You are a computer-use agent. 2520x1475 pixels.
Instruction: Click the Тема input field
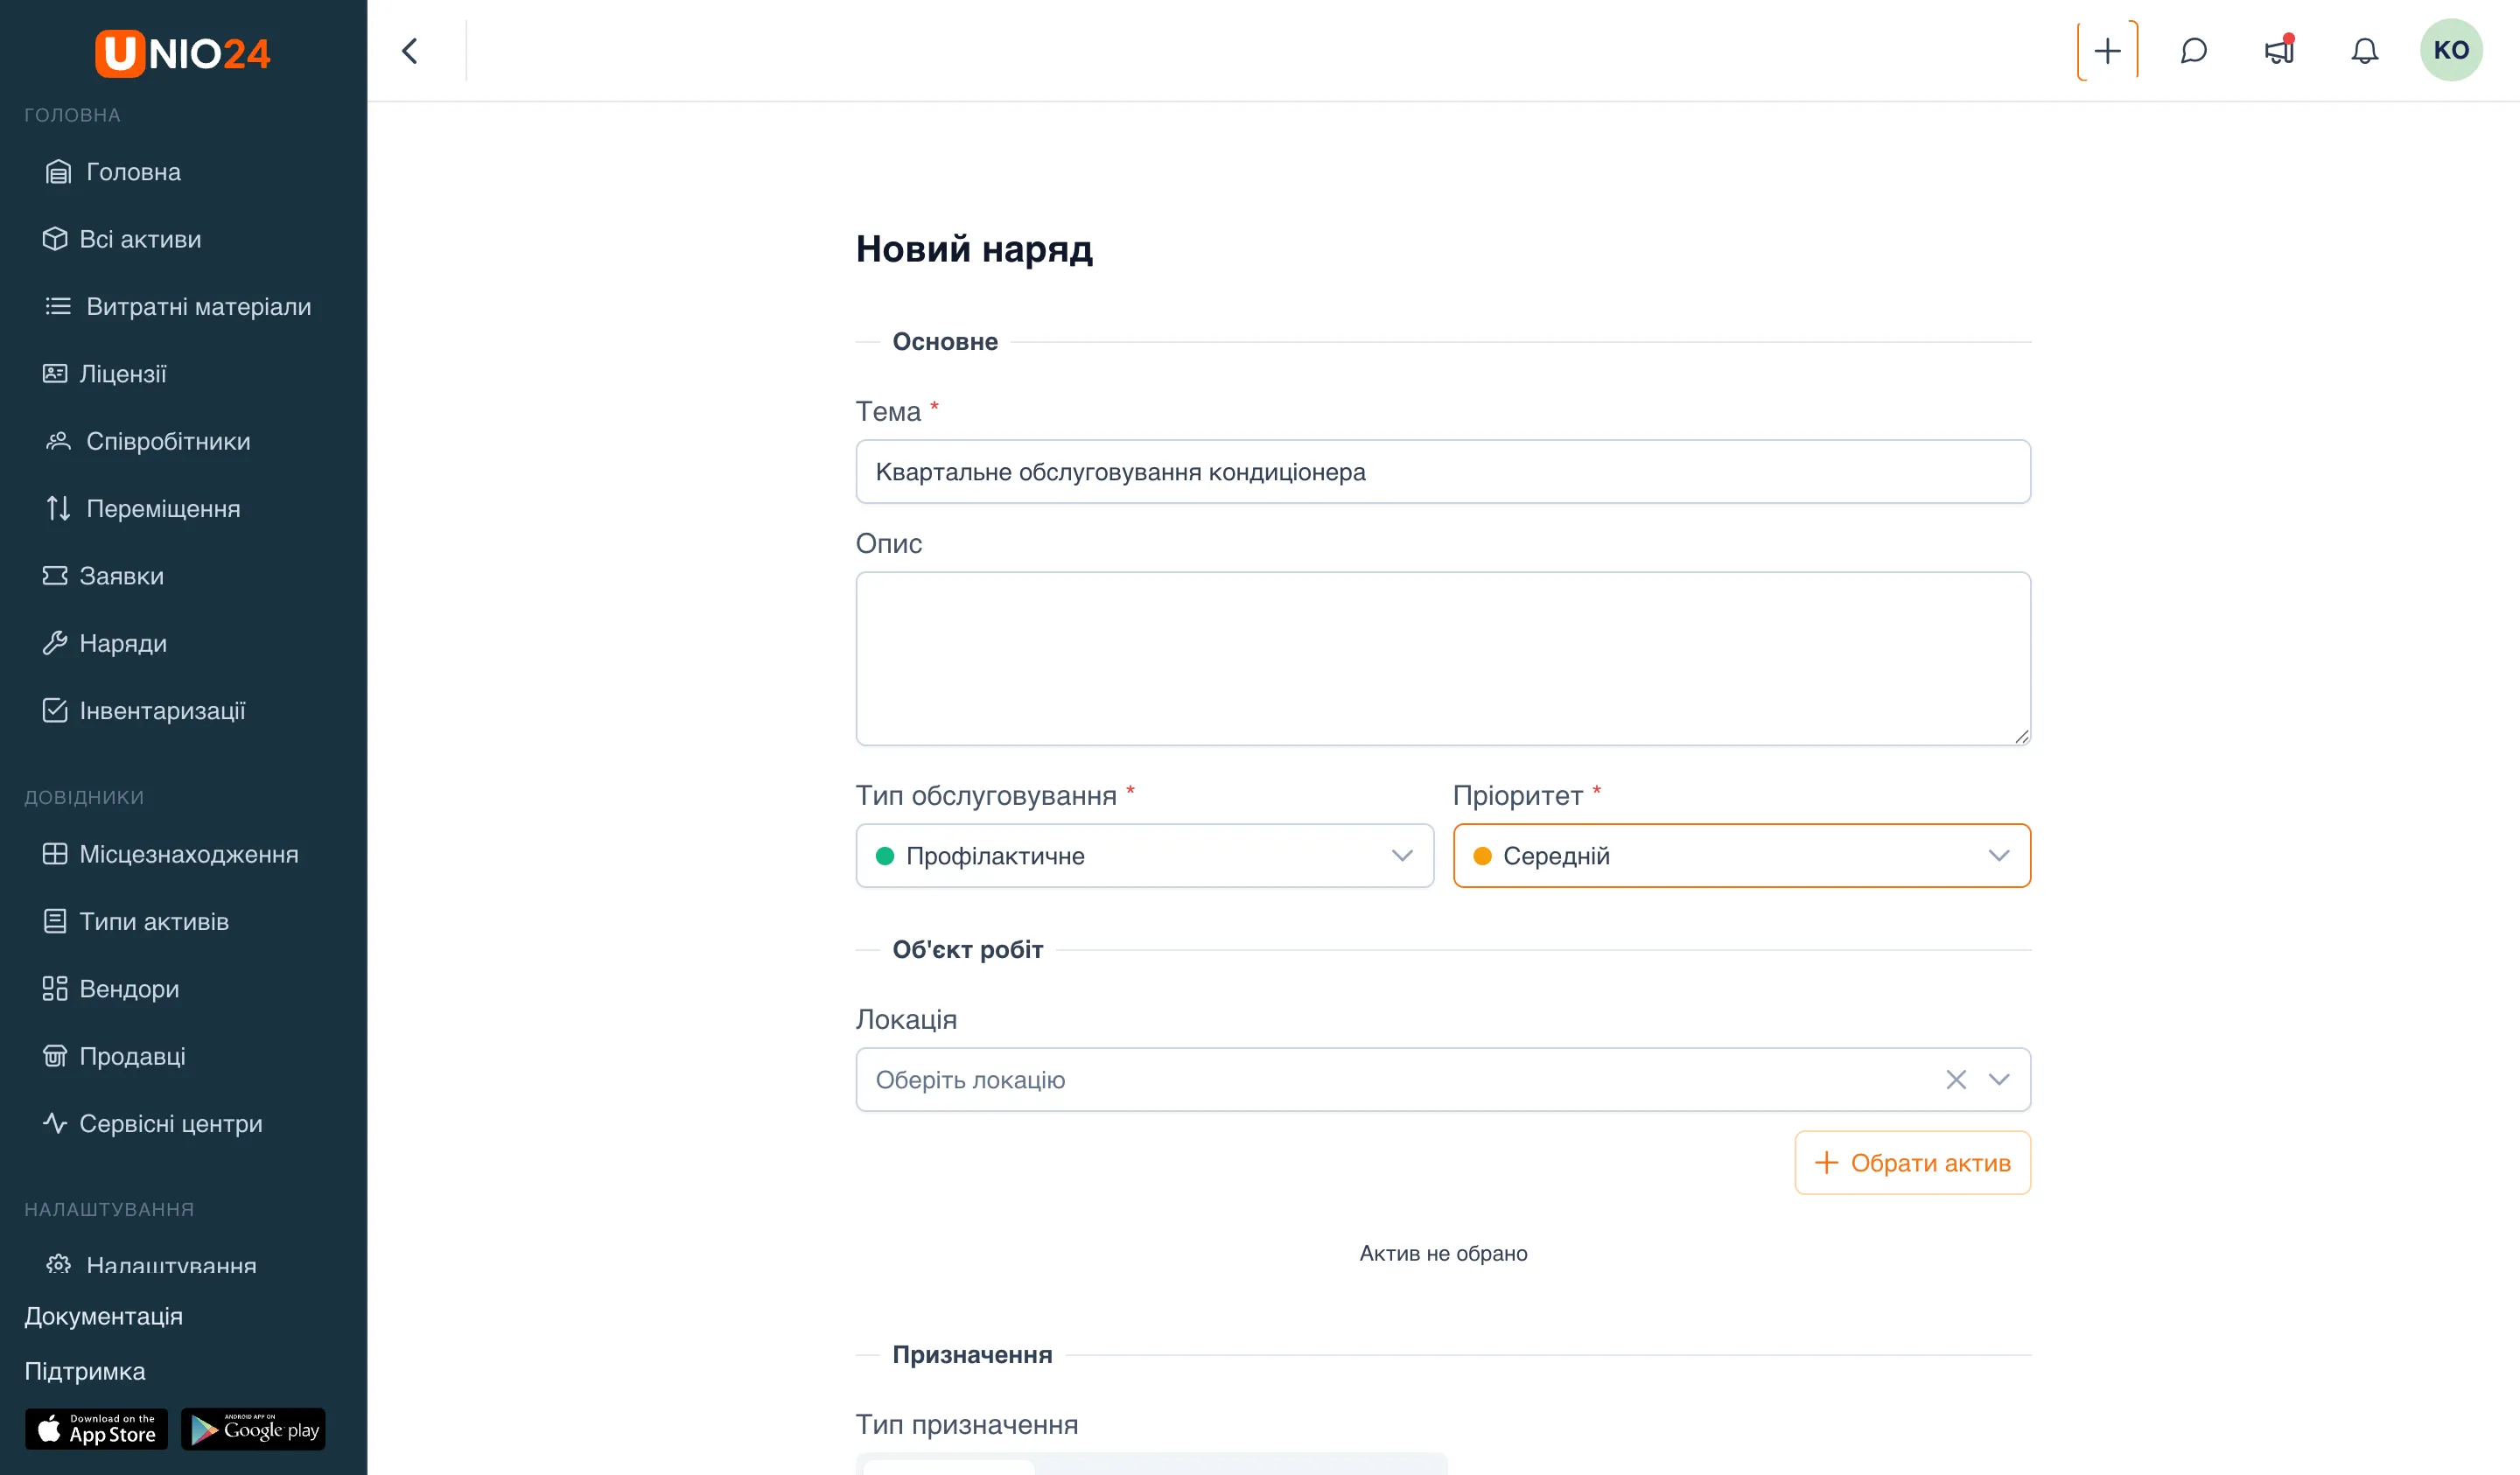click(x=1443, y=471)
